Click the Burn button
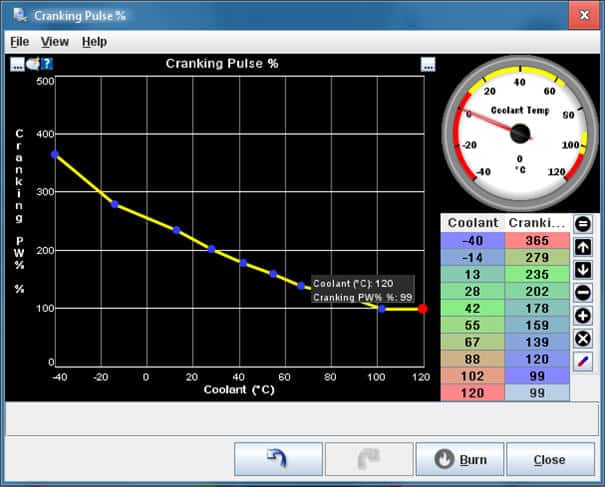This screenshot has height=487, width=605. pyautogui.click(x=459, y=460)
